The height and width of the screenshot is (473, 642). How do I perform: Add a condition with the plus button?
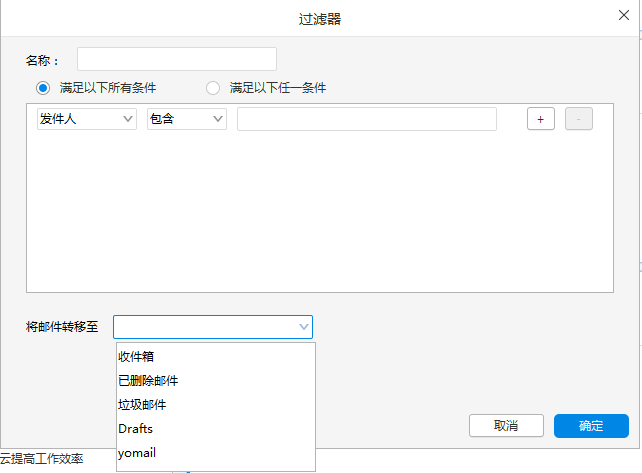(540, 119)
